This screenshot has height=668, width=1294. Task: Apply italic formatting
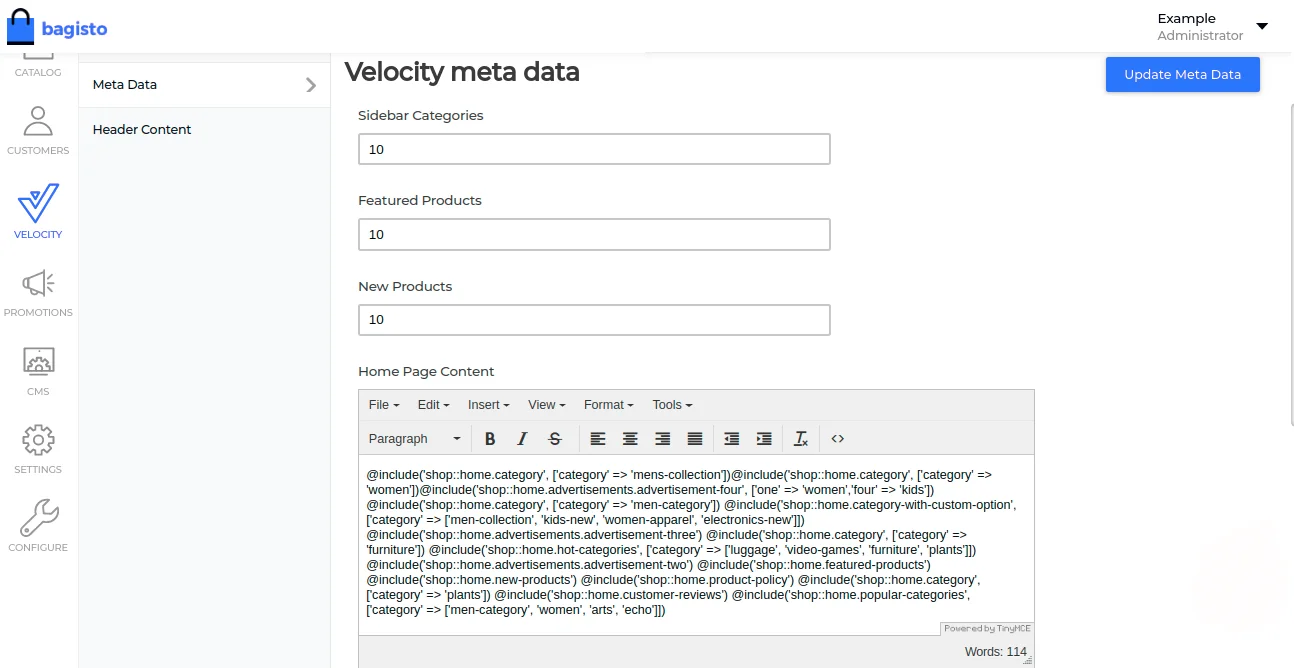(522, 438)
